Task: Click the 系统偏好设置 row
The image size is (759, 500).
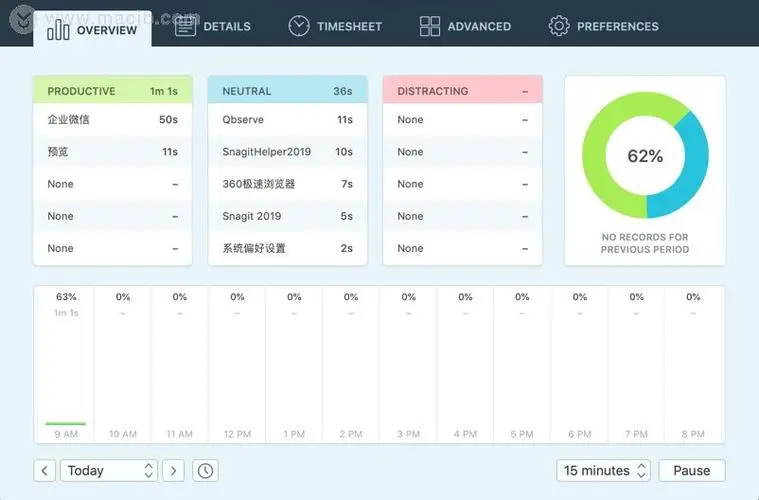Action: pyautogui.click(x=288, y=248)
